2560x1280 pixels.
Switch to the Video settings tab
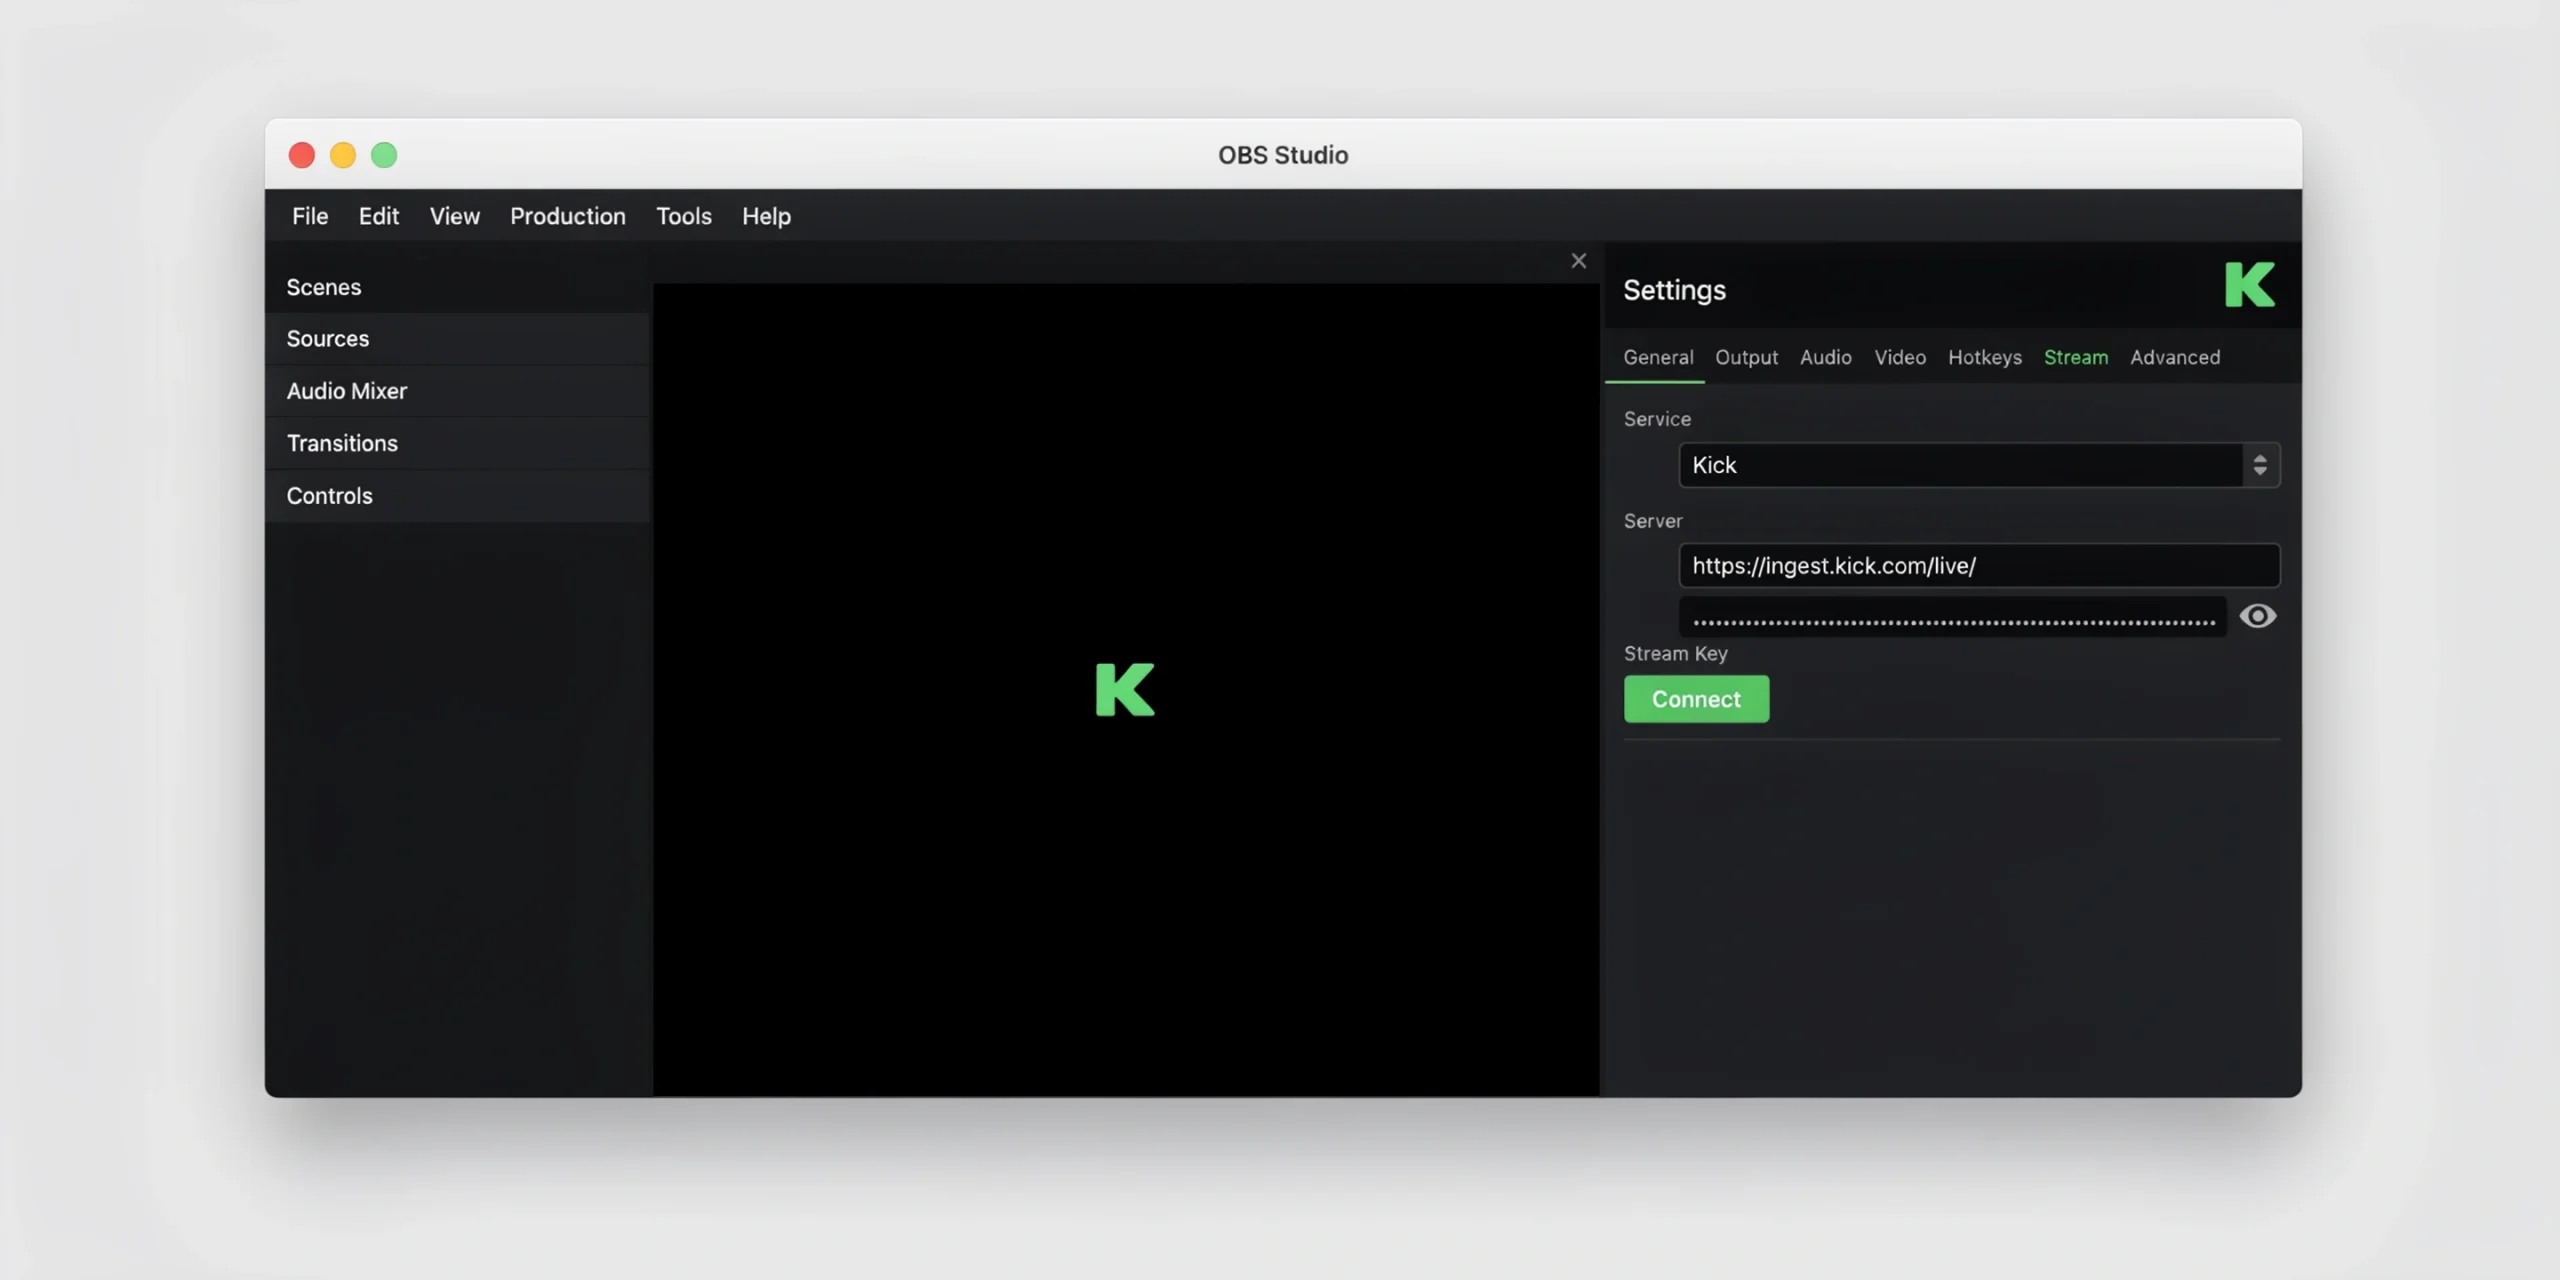tap(1900, 357)
